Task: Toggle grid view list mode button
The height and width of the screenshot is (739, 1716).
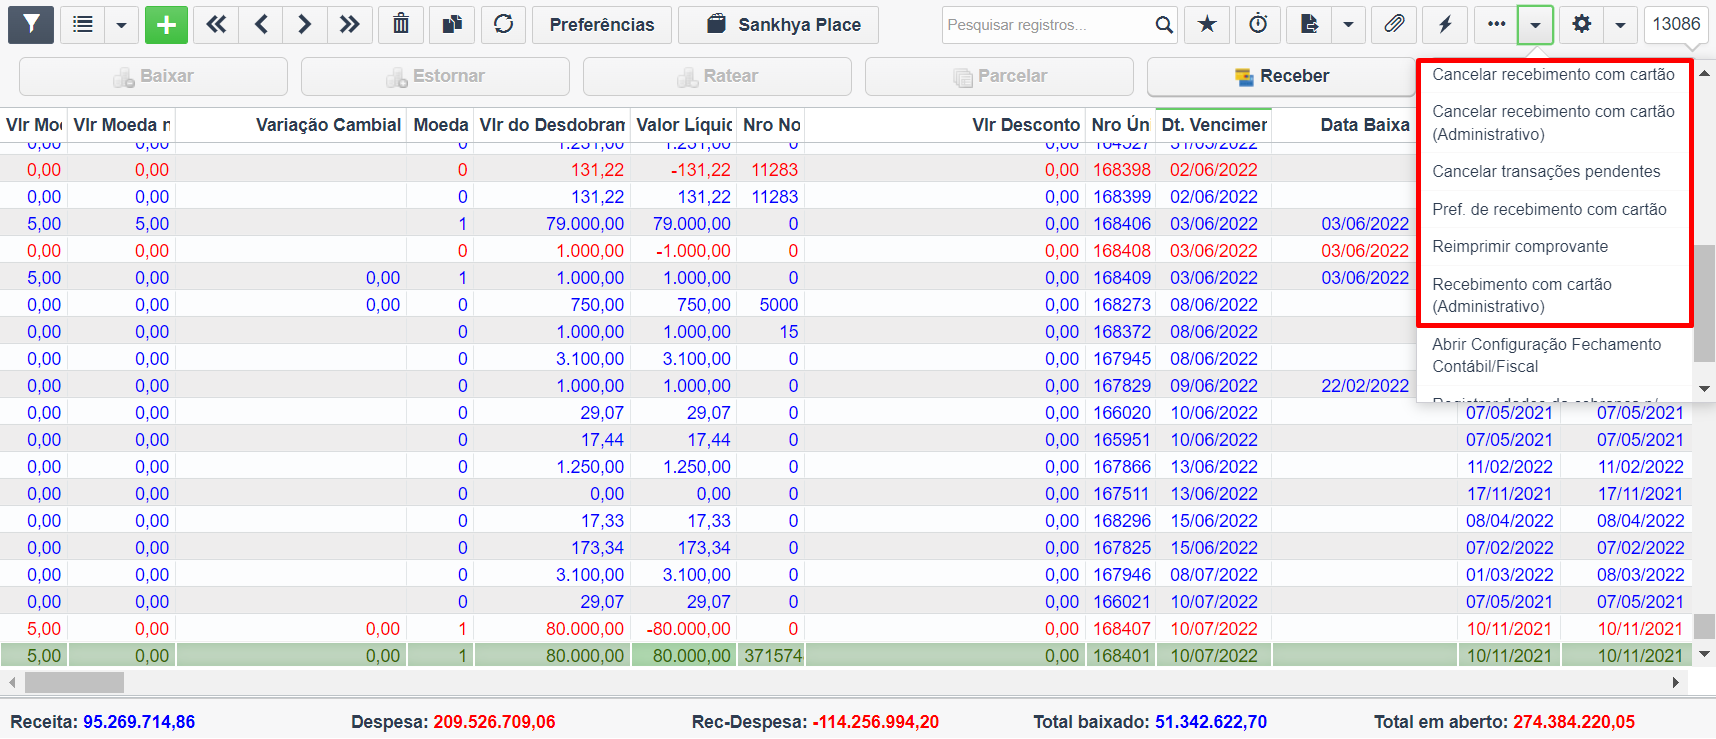Action: click(83, 25)
